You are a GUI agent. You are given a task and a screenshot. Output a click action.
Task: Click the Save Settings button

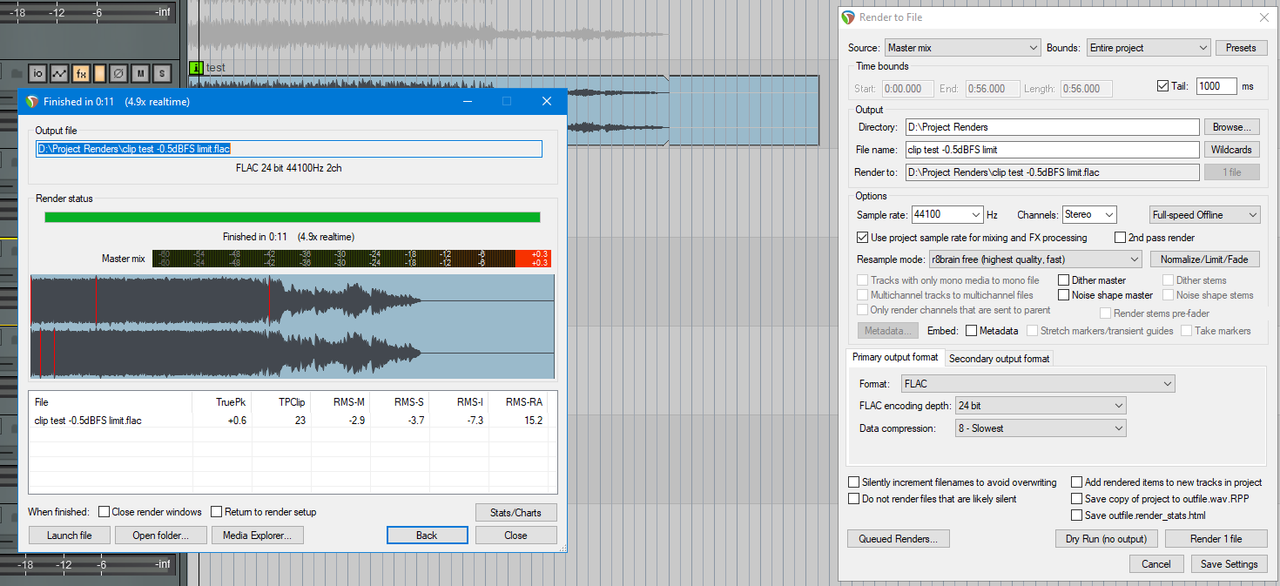click(1229, 564)
